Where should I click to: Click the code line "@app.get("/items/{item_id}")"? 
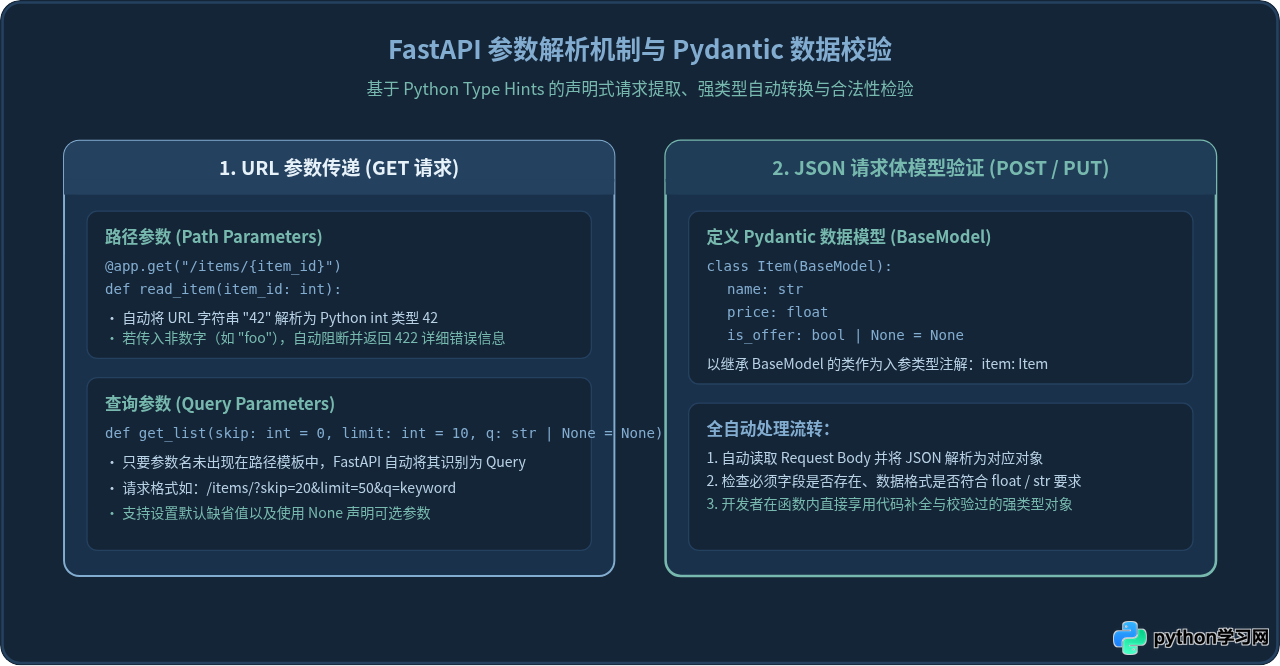point(223,265)
